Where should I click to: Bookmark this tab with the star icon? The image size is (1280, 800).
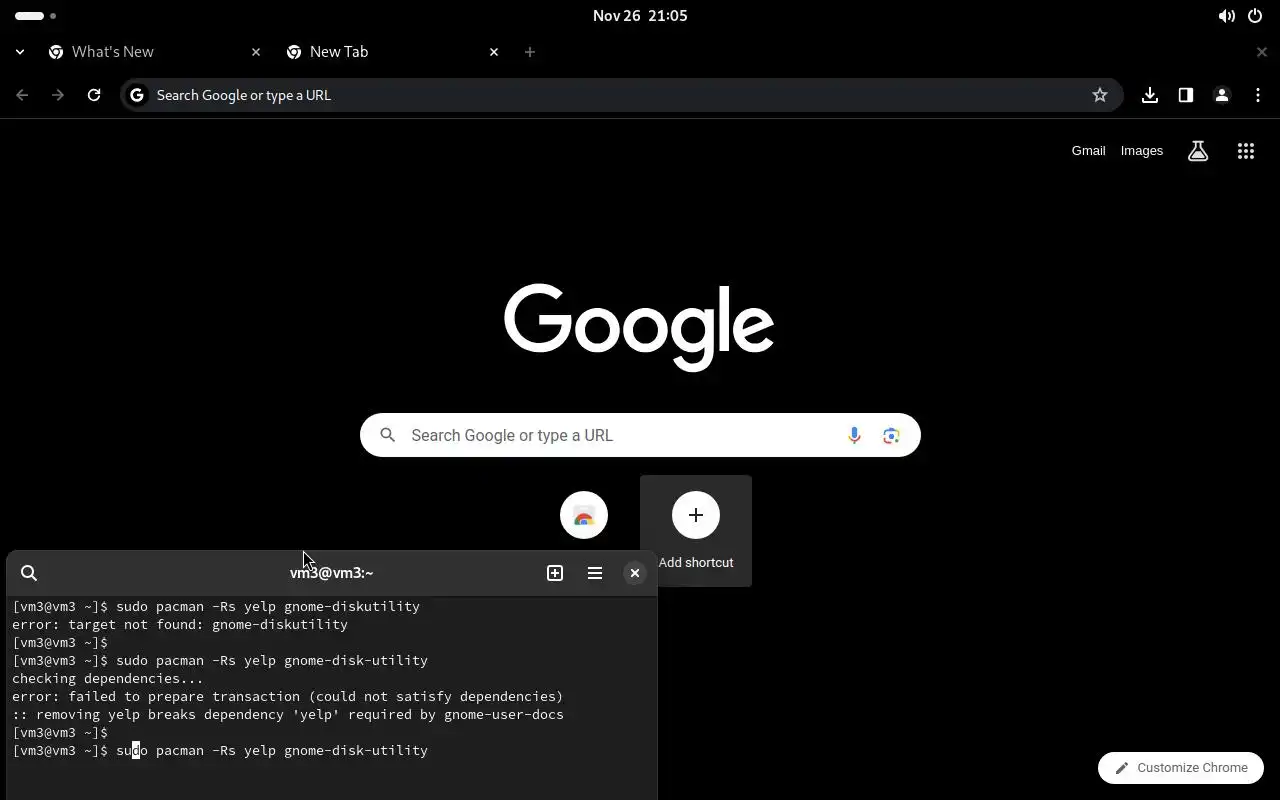tap(1100, 95)
